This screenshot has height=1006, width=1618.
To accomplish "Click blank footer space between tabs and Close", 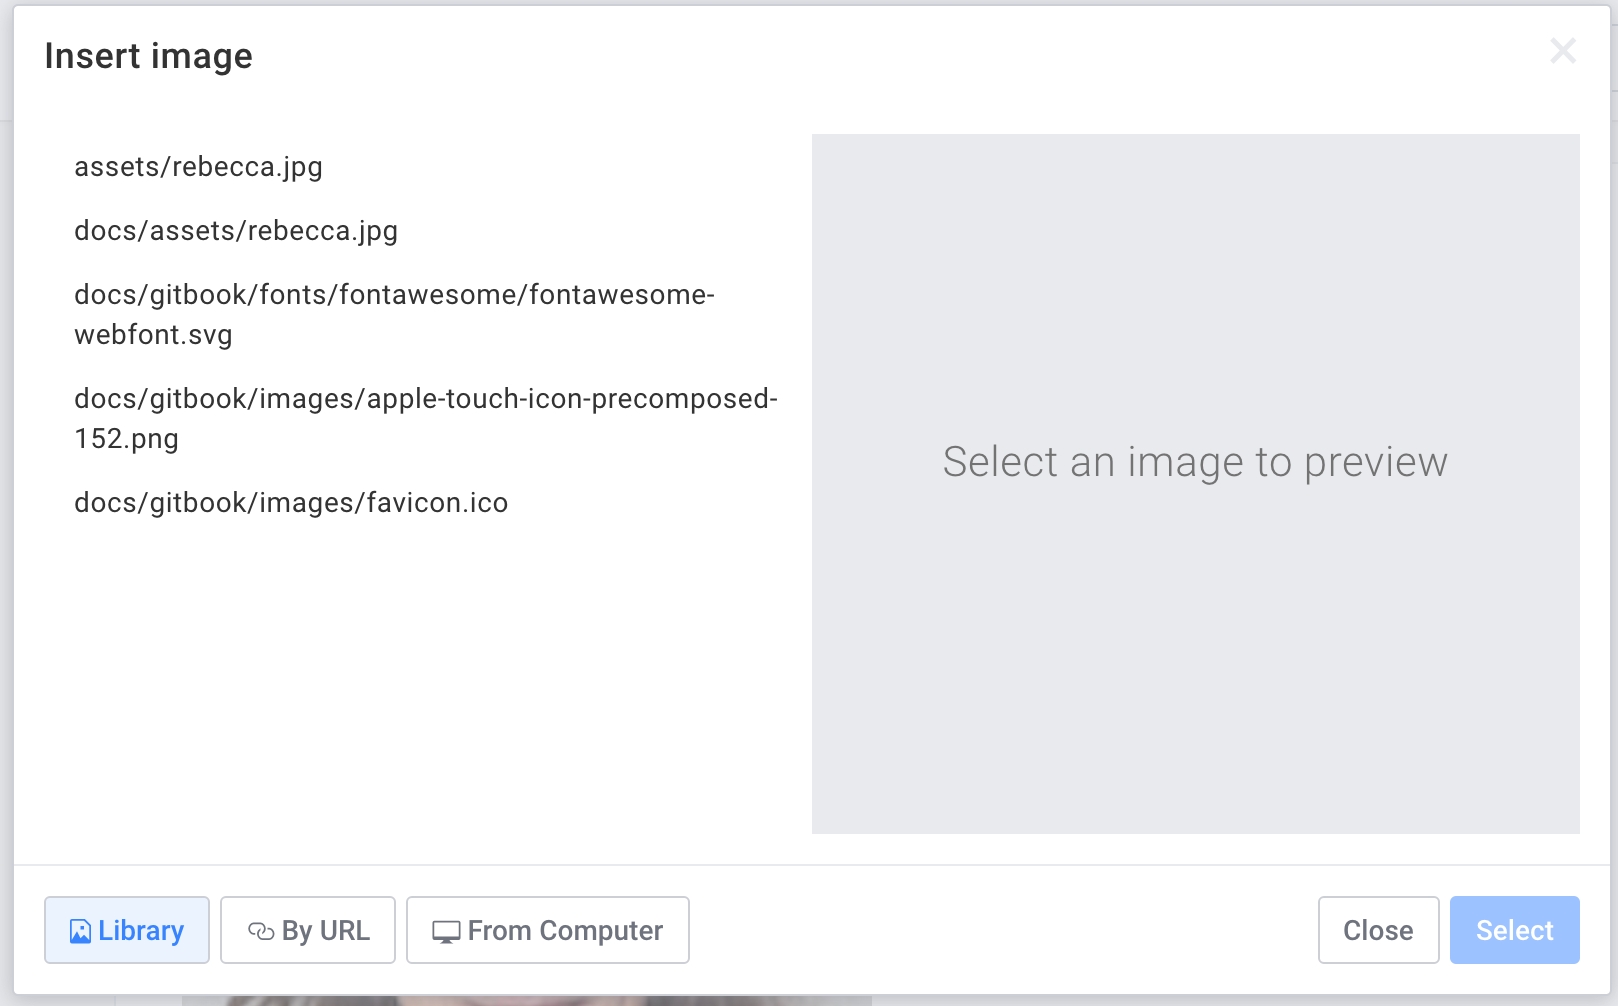I will coord(1000,930).
